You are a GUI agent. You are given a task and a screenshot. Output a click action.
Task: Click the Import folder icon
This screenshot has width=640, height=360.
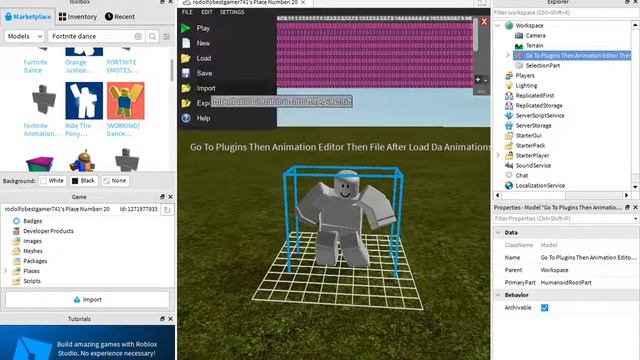tap(186, 88)
